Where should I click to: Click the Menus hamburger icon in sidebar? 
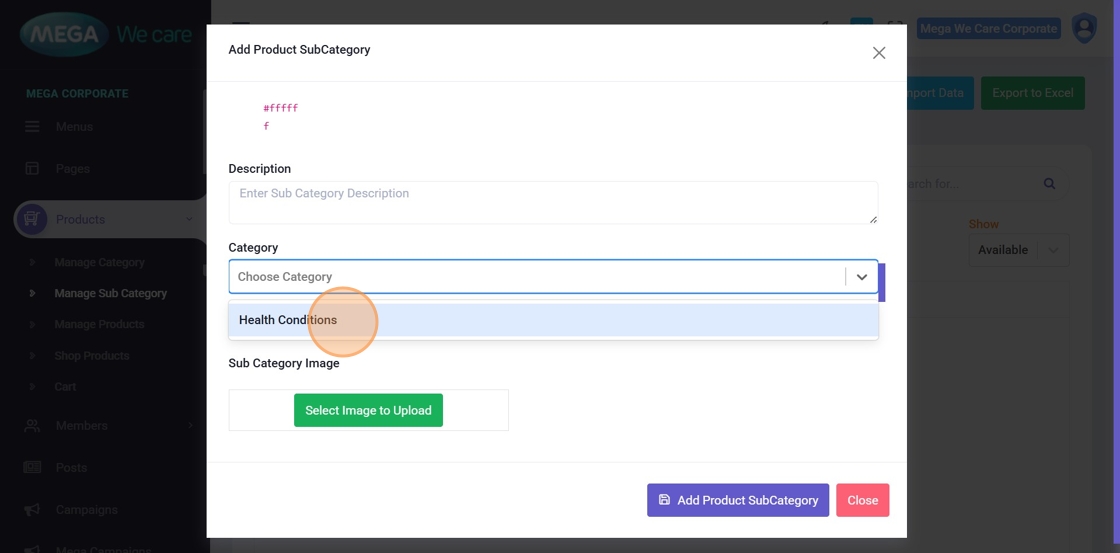[32, 127]
